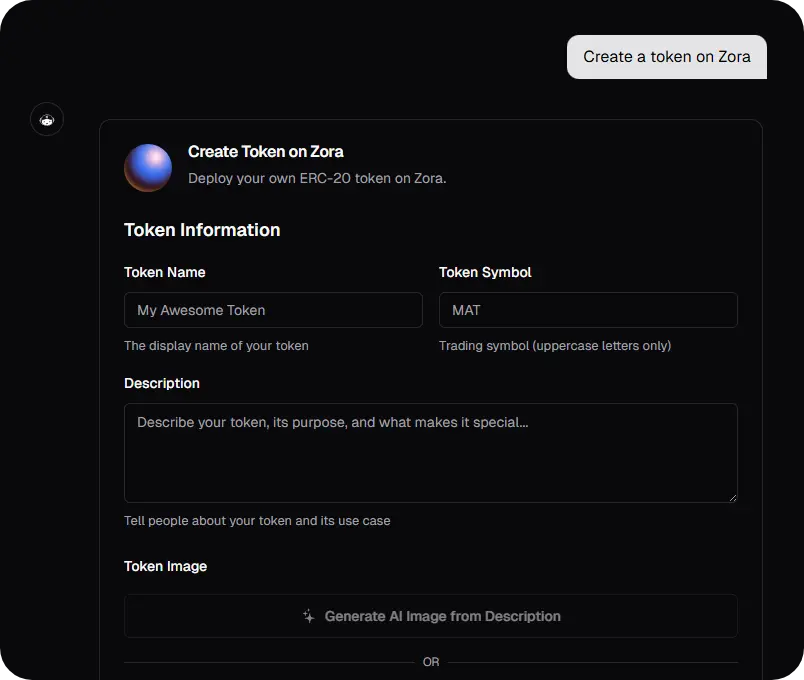Click the 'Token Information' heading
The height and width of the screenshot is (680, 804).
point(202,230)
